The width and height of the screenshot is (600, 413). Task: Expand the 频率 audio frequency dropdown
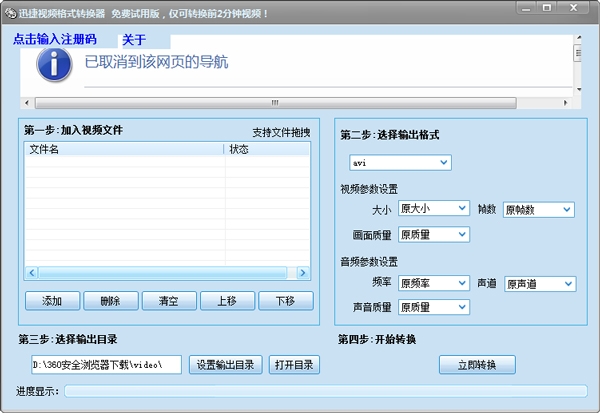pos(433,283)
